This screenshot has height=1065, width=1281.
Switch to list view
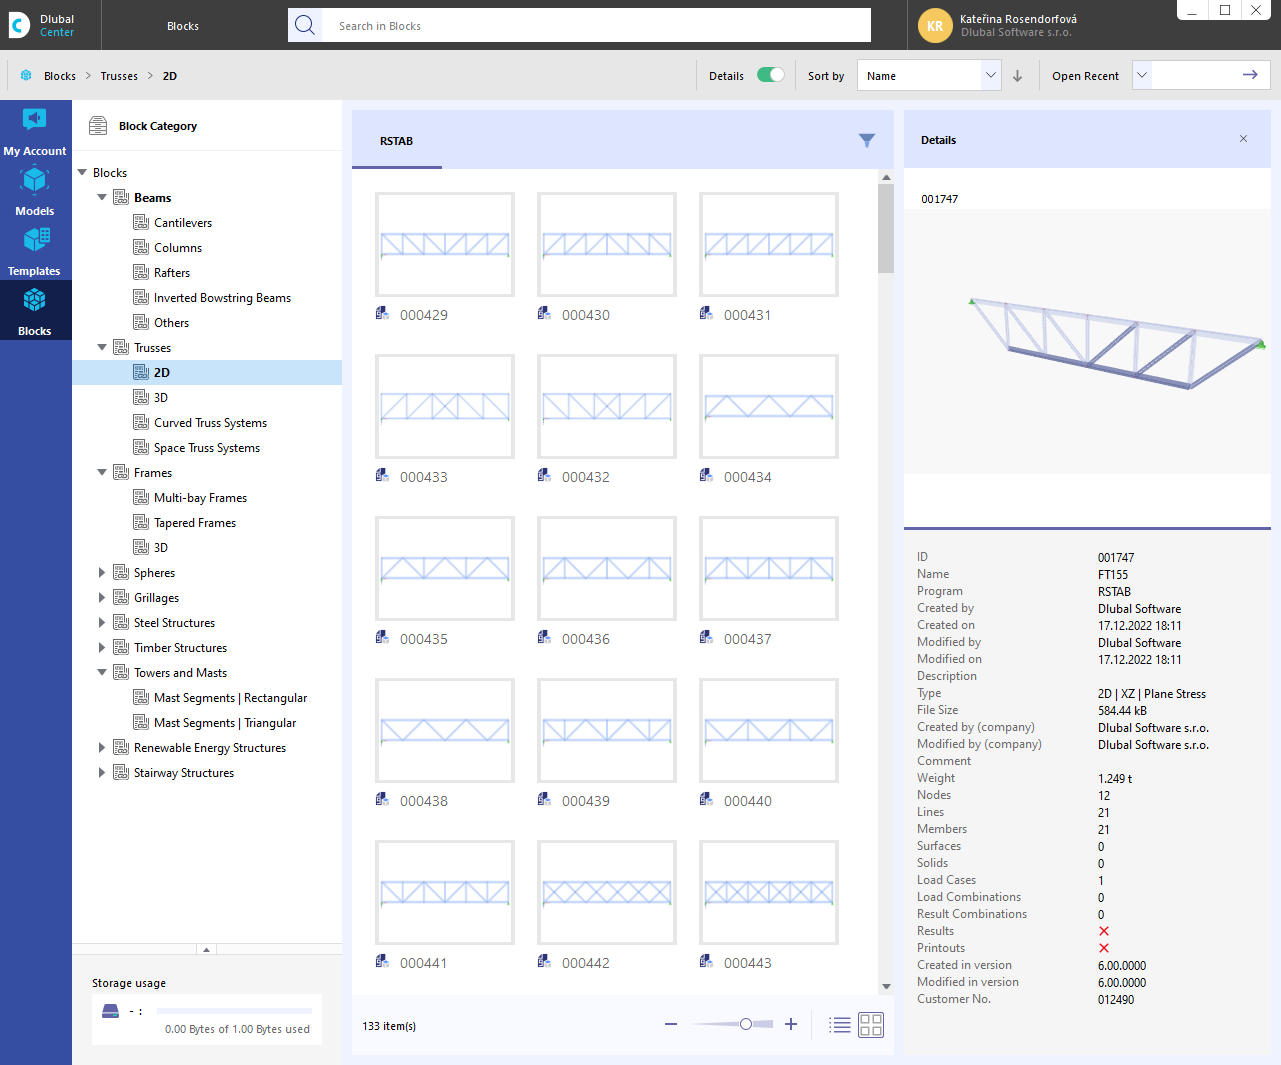click(840, 1025)
